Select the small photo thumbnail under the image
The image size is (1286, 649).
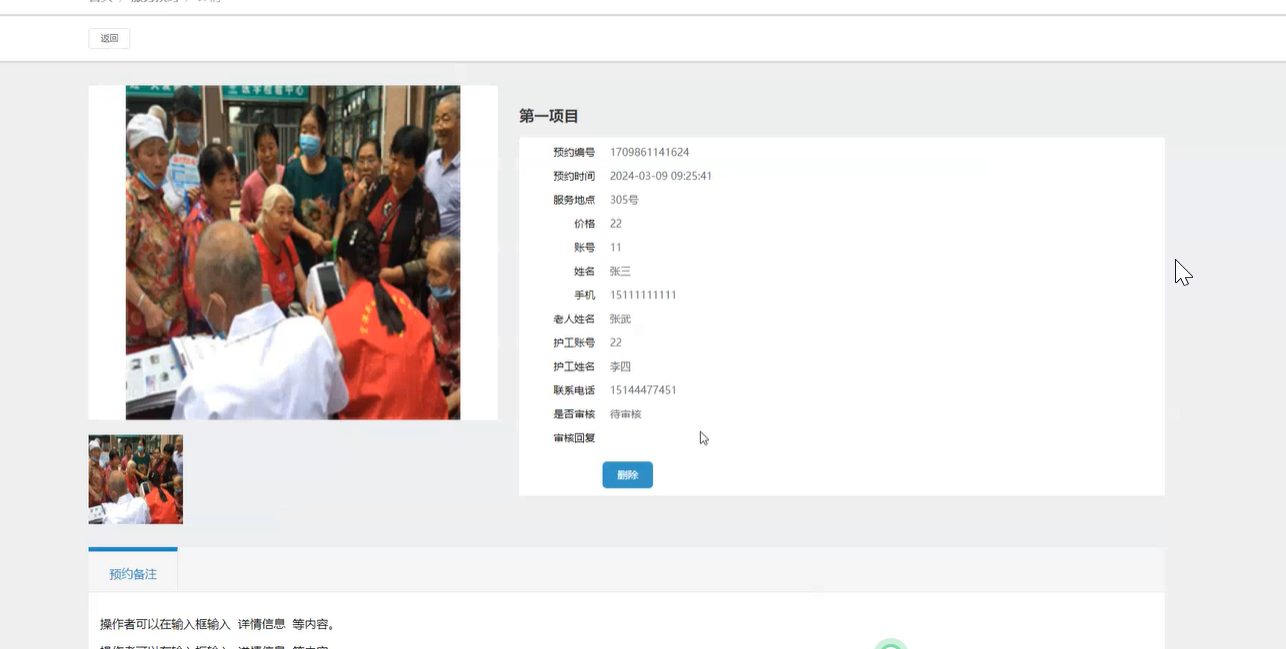[135, 479]
